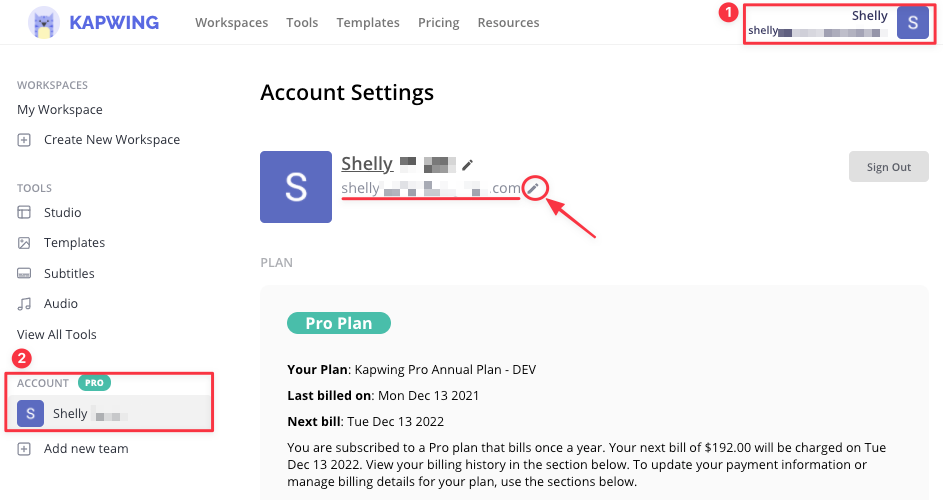
Task: Select the Shelly account in the sidebar
Action: pos(70,414)
